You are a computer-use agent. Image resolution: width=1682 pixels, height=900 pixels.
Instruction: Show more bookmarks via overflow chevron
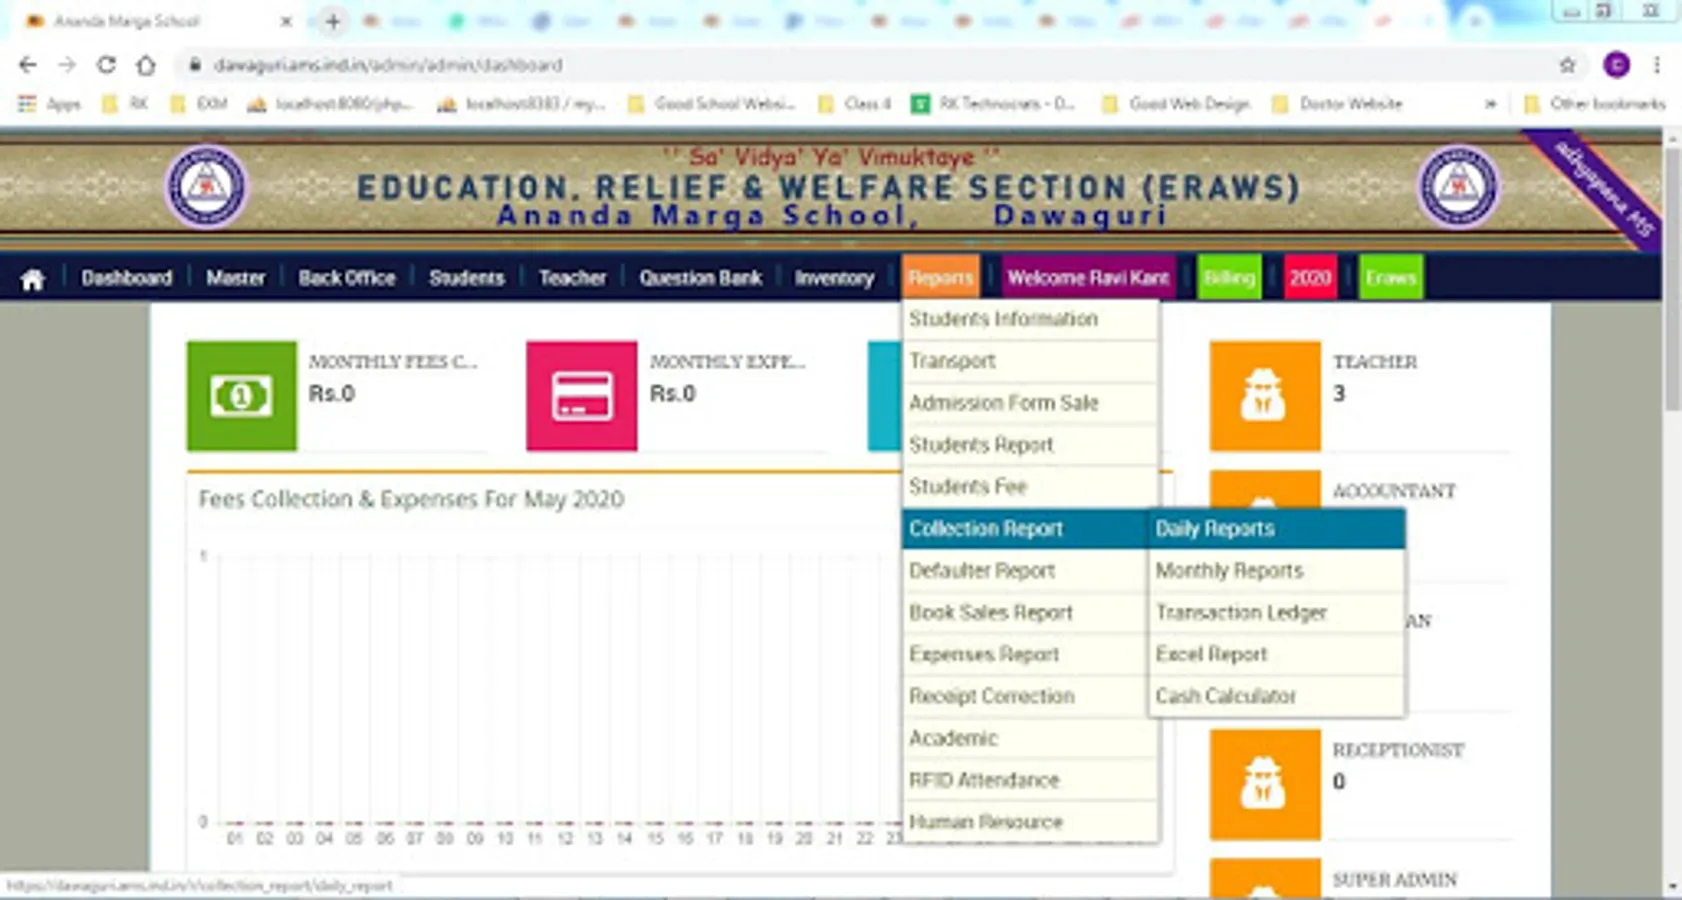click(x=1490, y=104)
